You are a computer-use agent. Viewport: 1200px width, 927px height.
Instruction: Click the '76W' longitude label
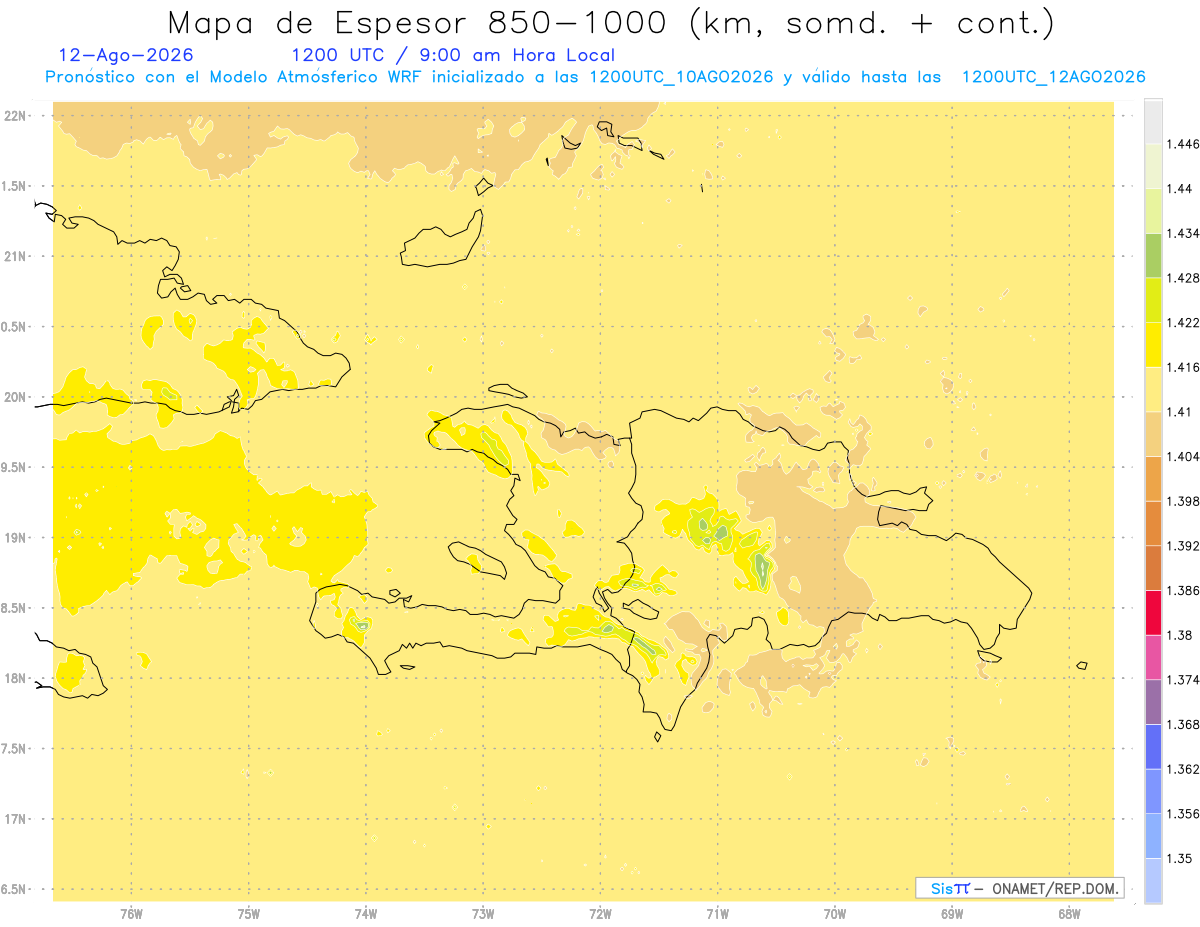click(x=131, y=913)
